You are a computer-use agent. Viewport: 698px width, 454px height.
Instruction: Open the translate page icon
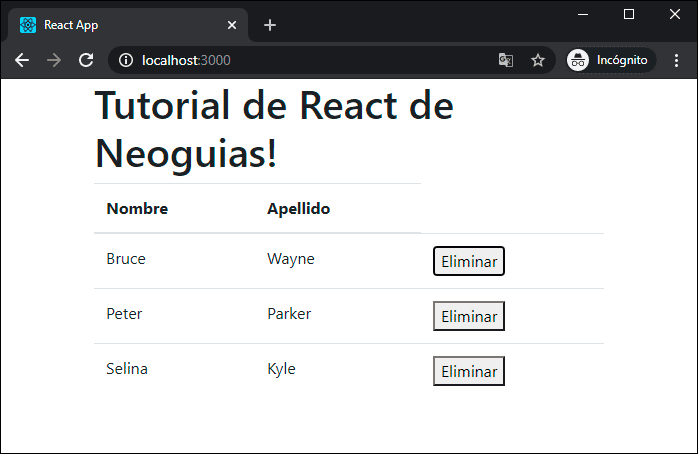click(x=506, y=60)
